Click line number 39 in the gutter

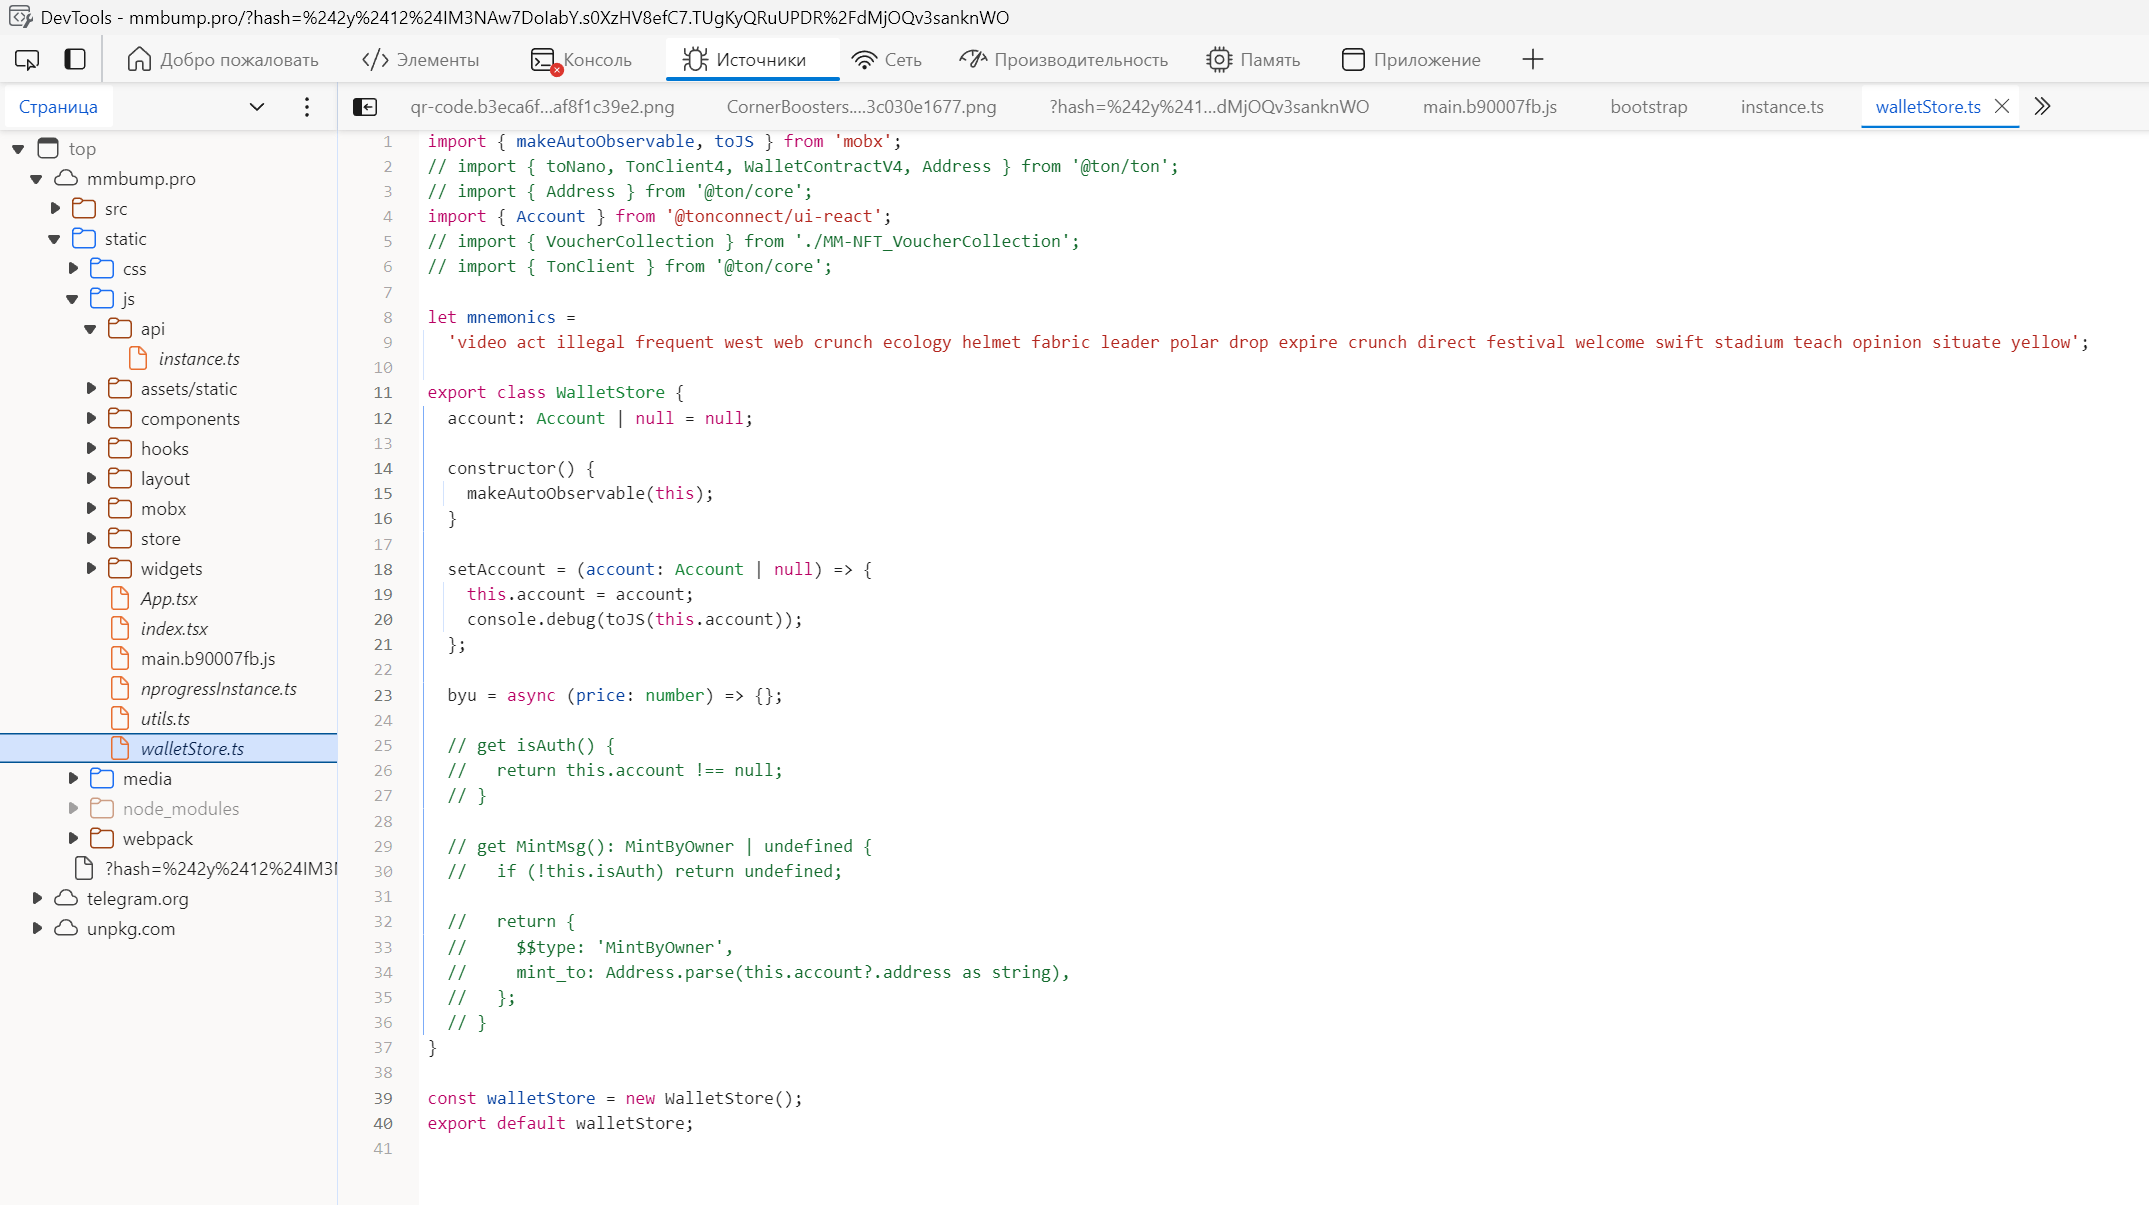(383, 1099)
